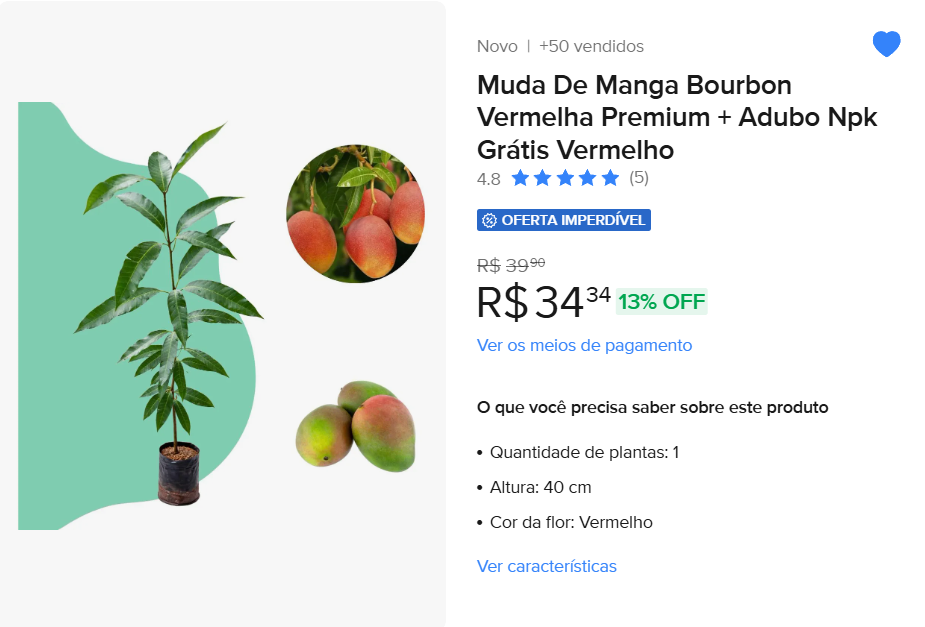The width and height of the screenshot is (925, 627).
Task: Click the current price R$ 34,34
Action: pyautogui.click(x=543, y=302)
